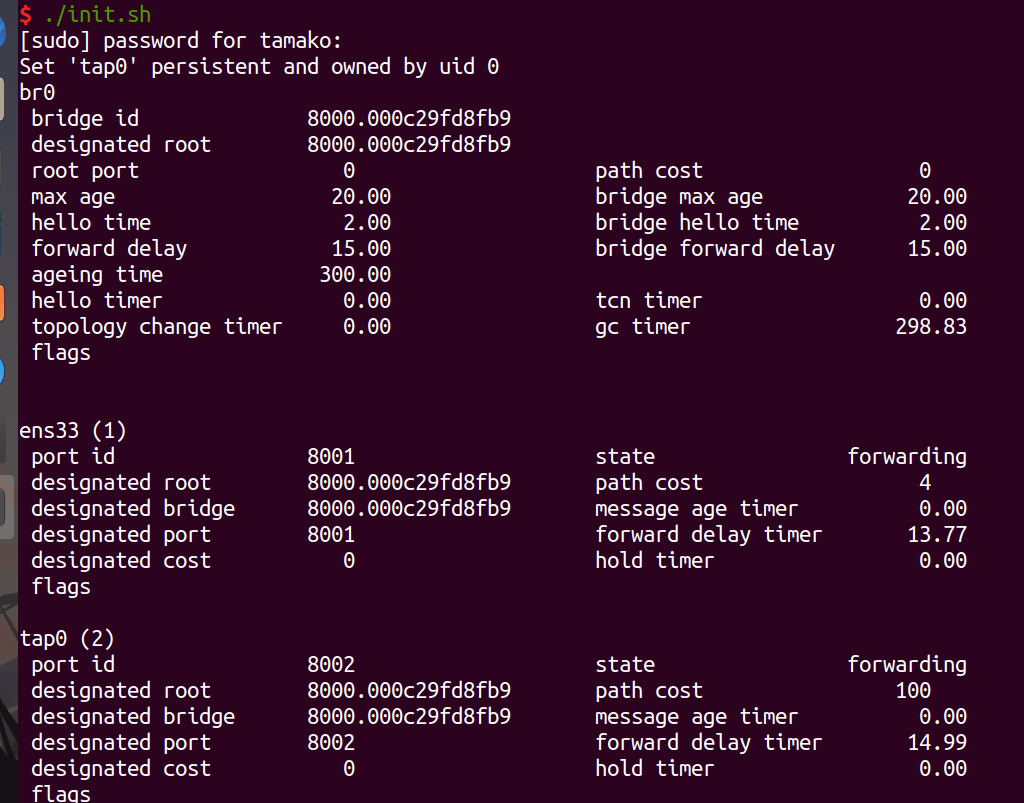This screenshot has height=803, width=1024.
Task: Click the tap0 (2) port heading
Action: (67, 638)
